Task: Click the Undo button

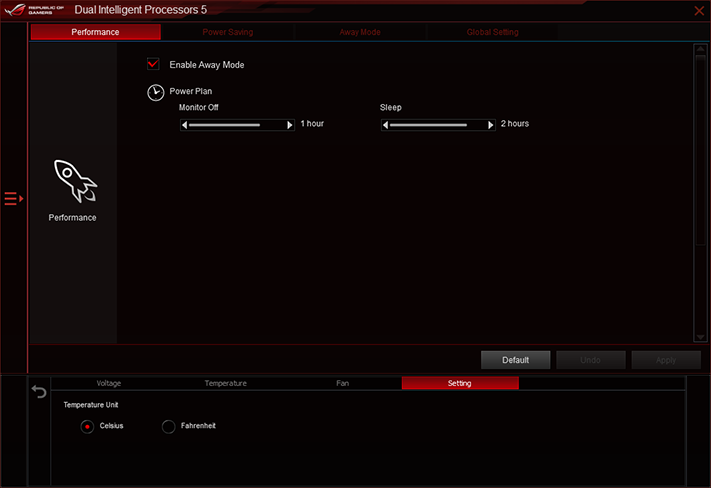Action: click(590, 360)
